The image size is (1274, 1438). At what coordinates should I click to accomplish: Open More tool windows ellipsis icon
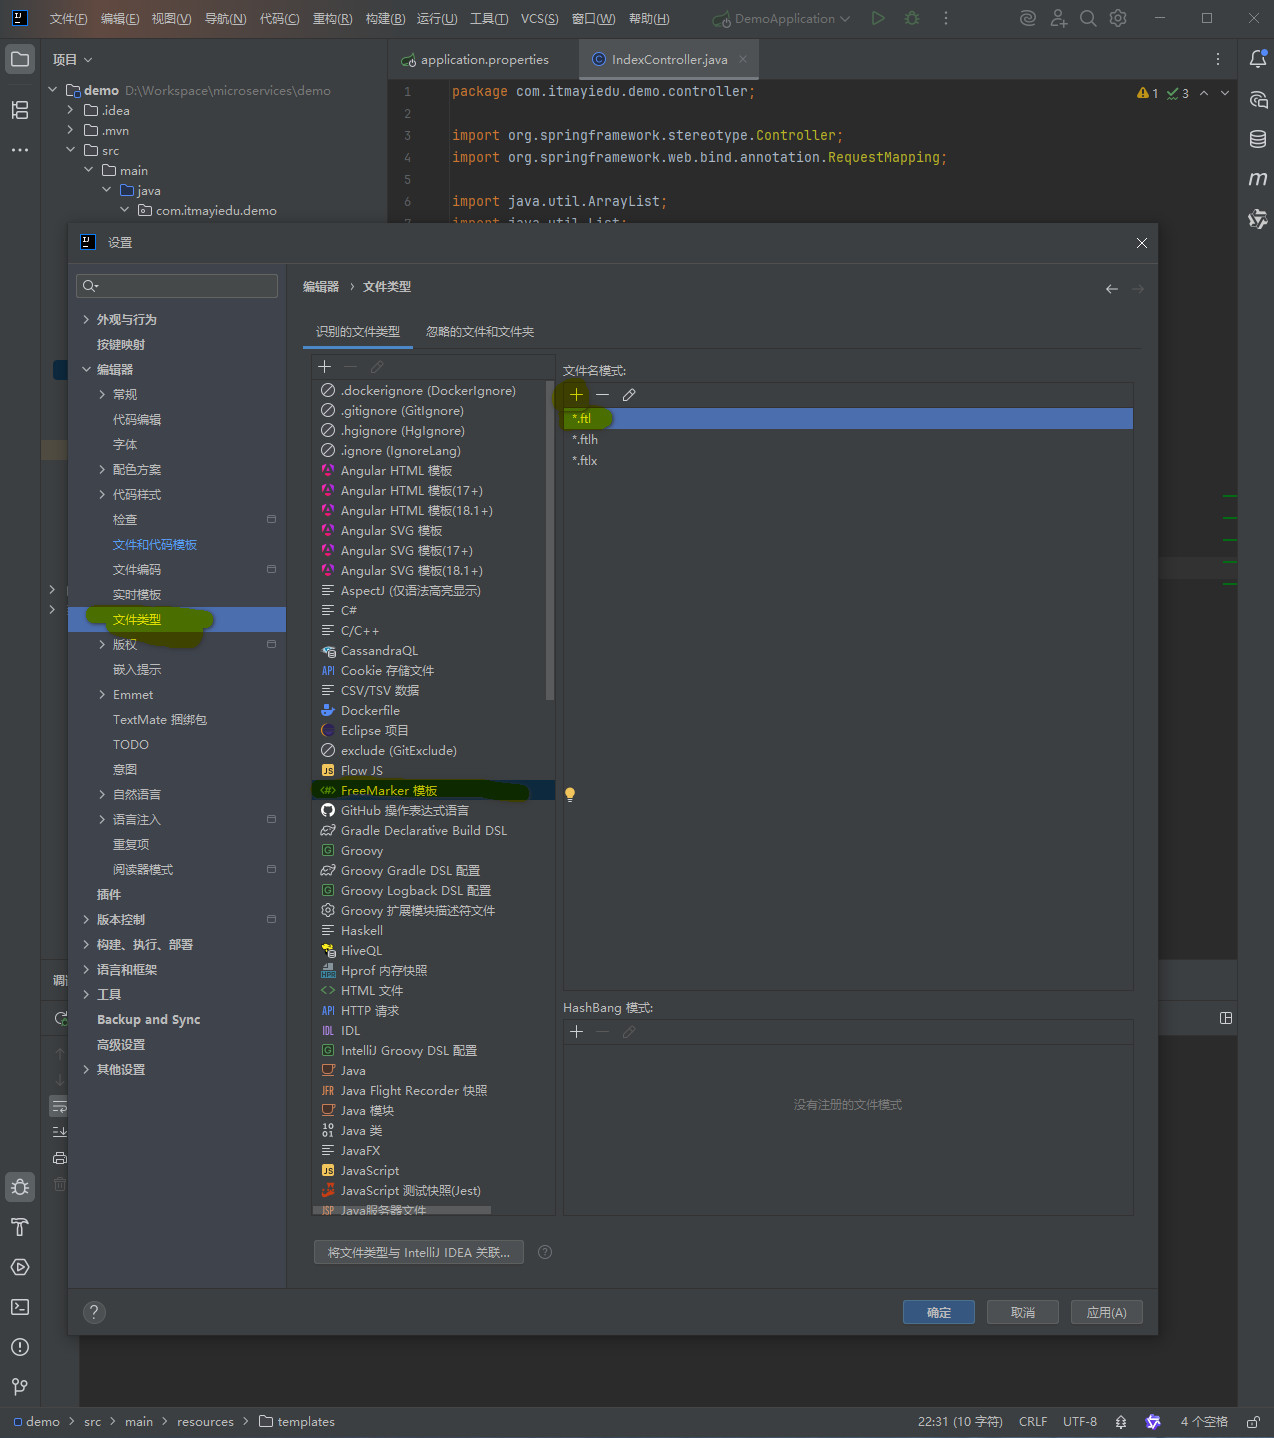tap(20, 150)
